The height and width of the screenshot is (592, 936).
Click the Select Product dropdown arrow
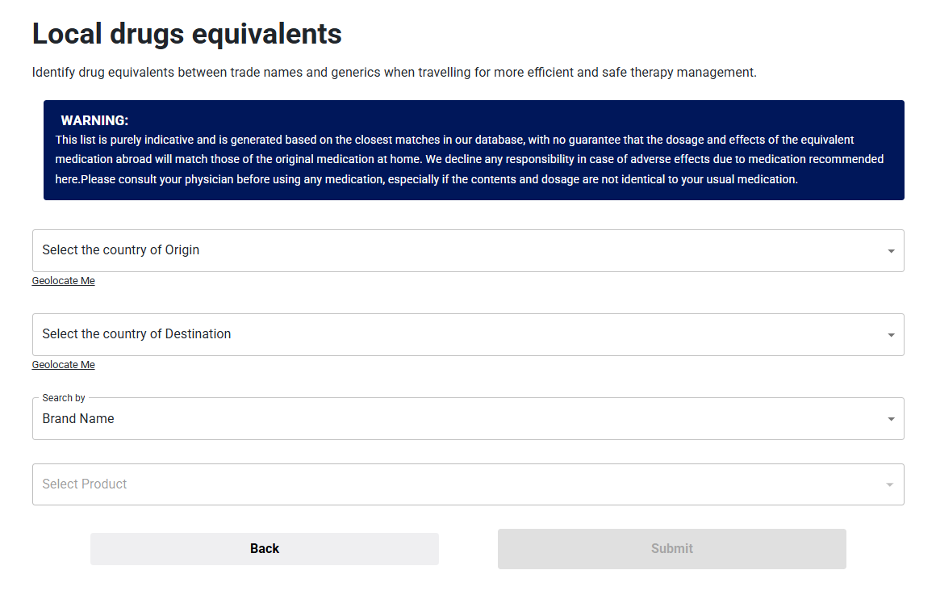pyautogui.click(x=891, y=485)
